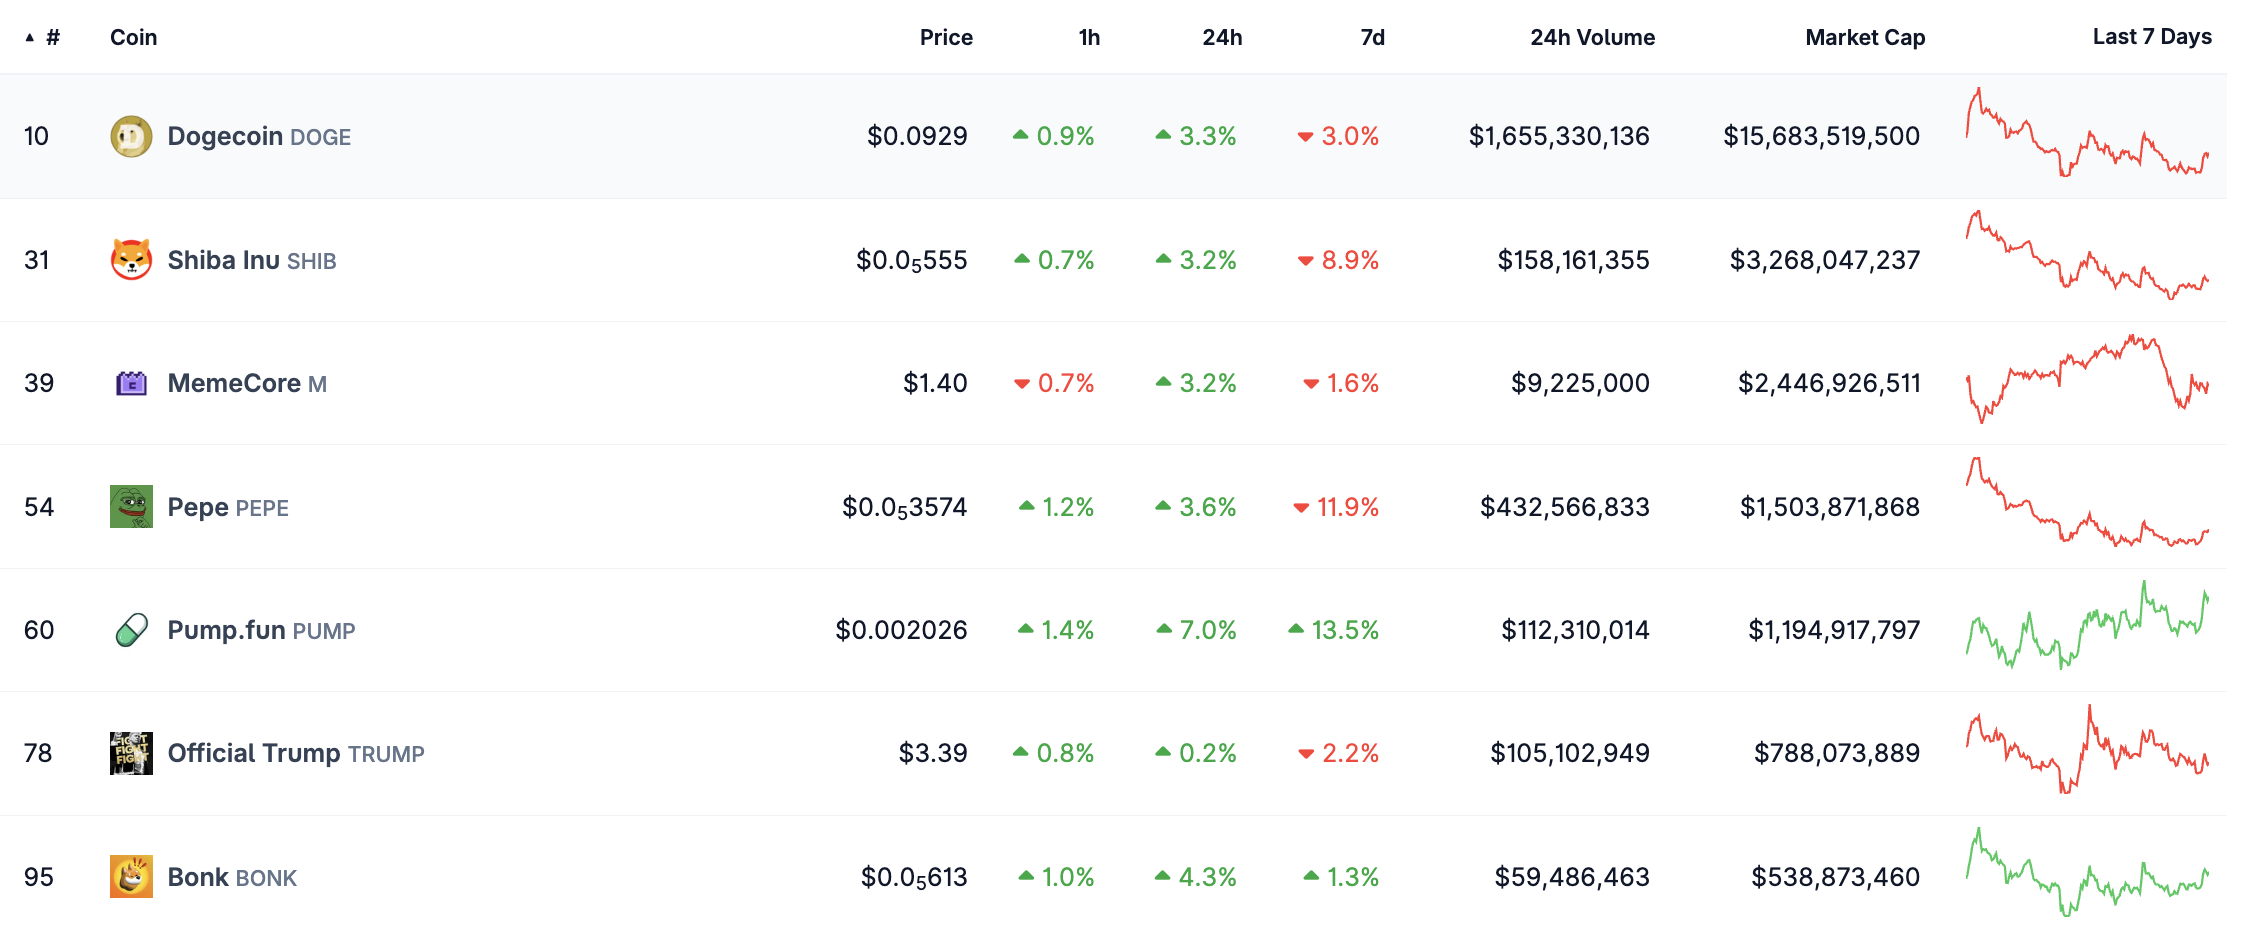Click the Pepe frog logo
Image resolution: width=2242 pixels, height=934 pixels.
[x=130, y=507]
